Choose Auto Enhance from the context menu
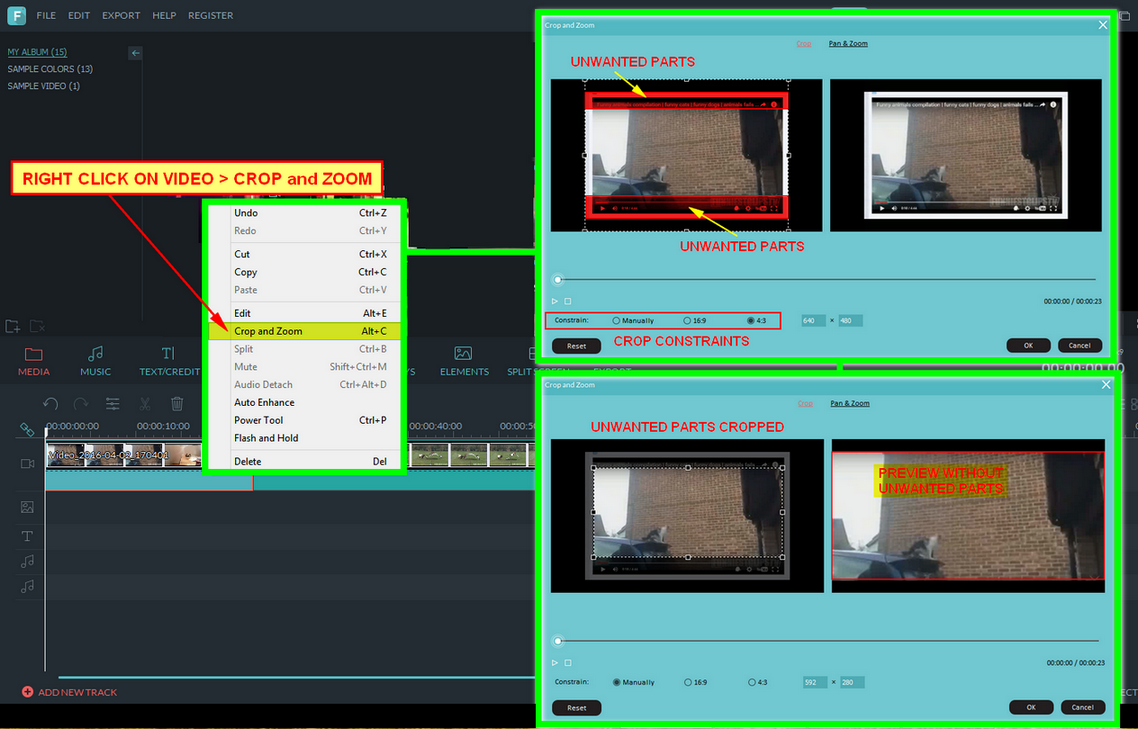1138x729 pixels. coord(304,402)
